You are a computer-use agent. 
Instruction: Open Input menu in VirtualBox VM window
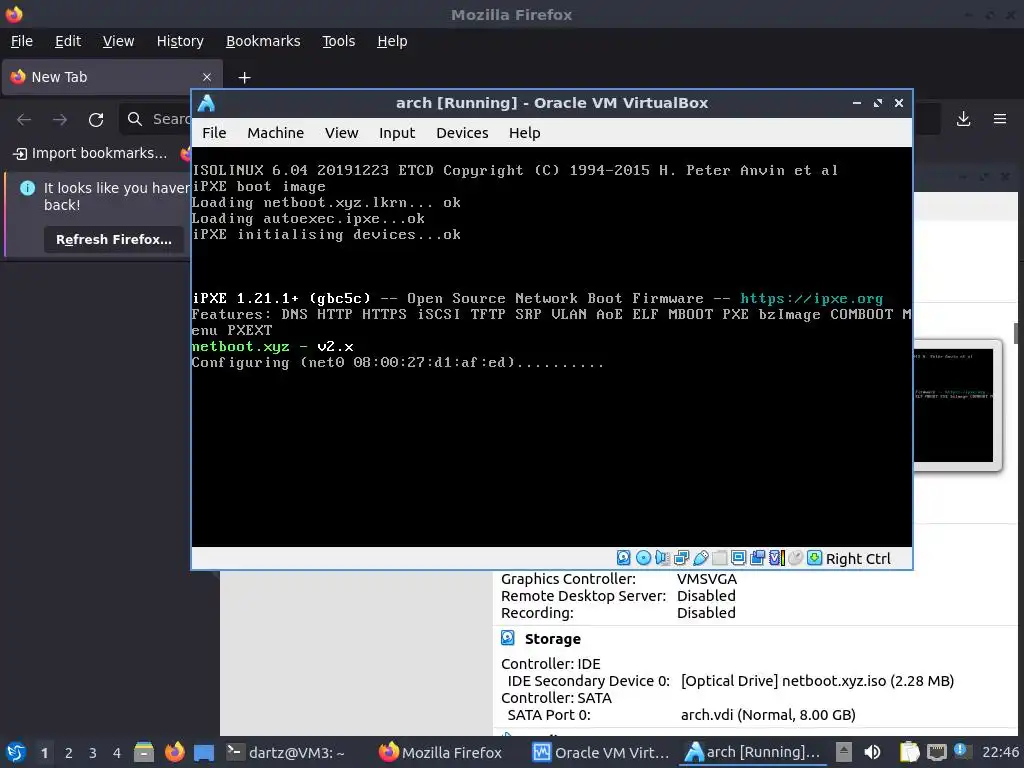(x=397, y=133)
